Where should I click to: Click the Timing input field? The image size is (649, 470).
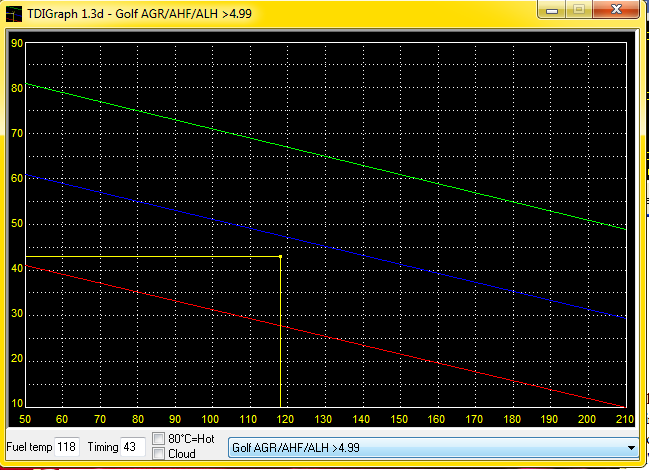coord(132,447)
